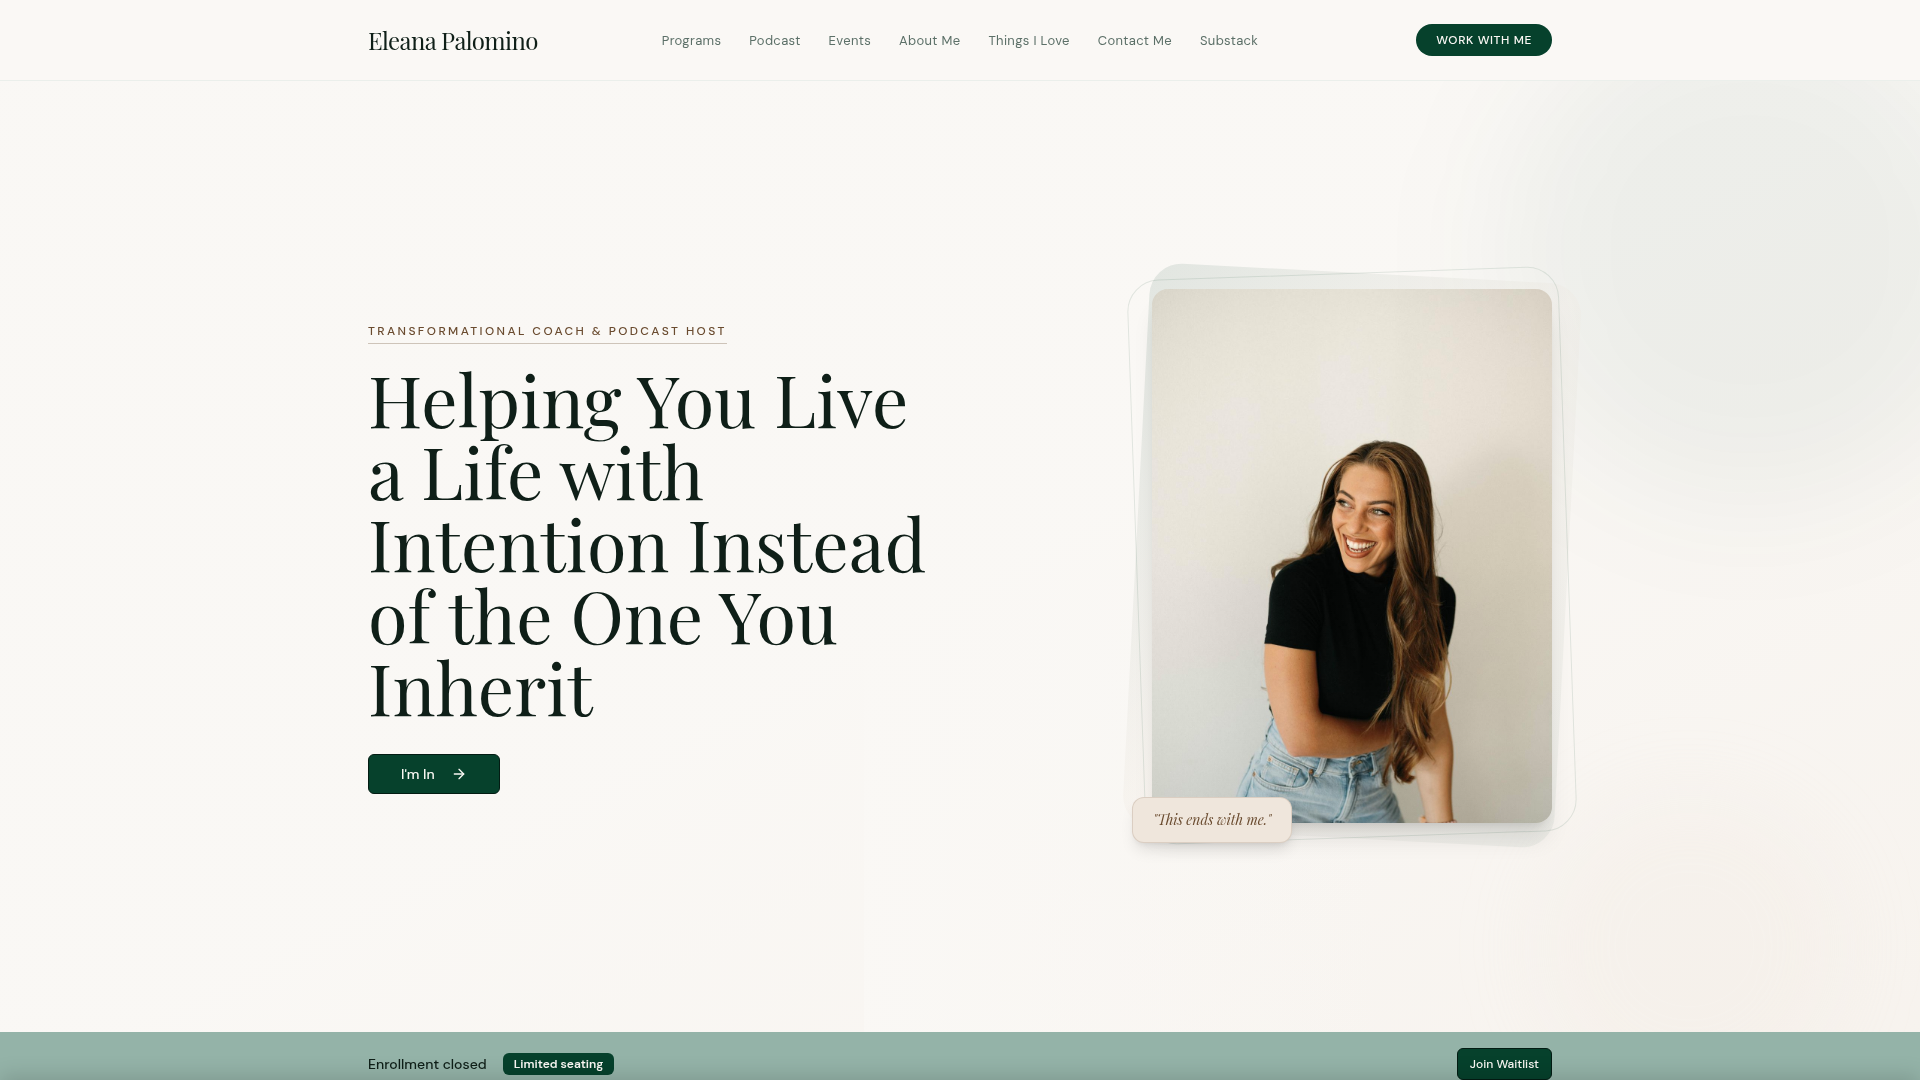The image size is (1920, 1080).
Task: Click the Eleana Palomino site logo
Action: pyautogui.click(x=453, y=40)
